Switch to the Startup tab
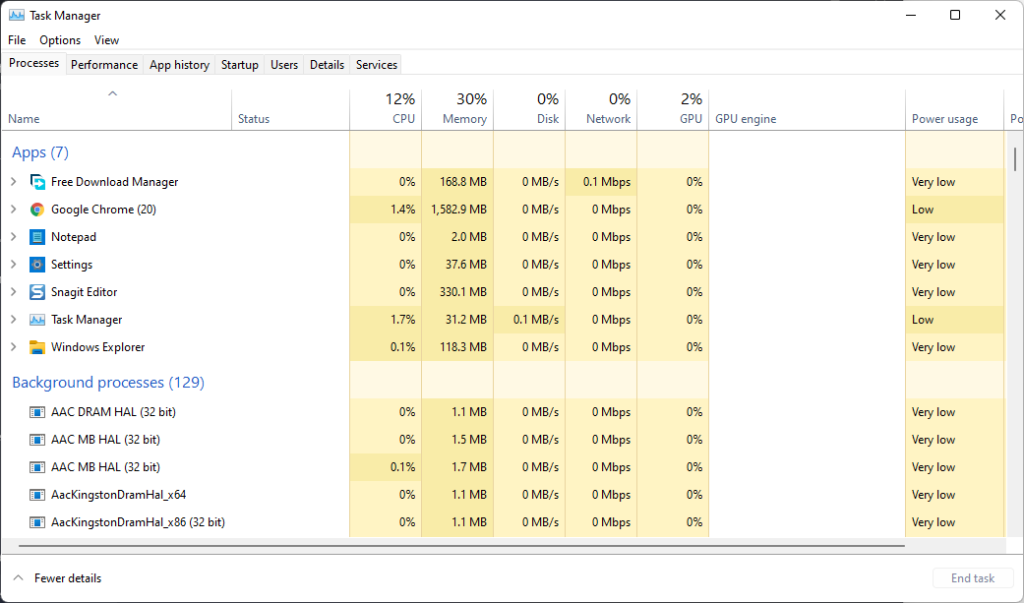 tap(240, 65)
